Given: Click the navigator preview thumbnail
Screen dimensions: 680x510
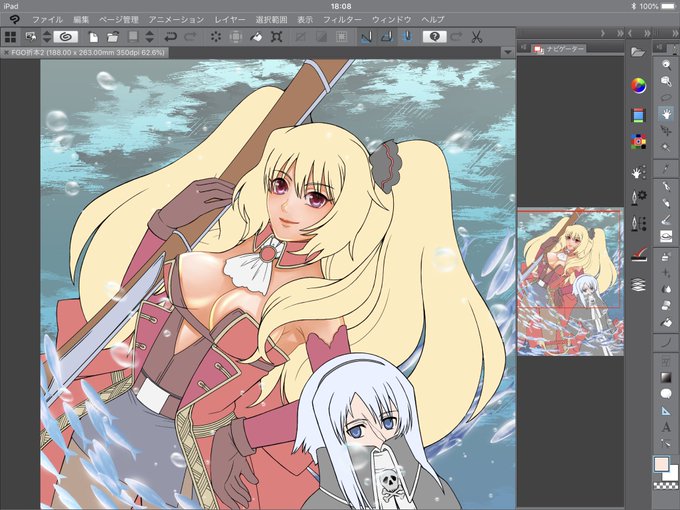Looking at the screenshot, I should (570, 282).
